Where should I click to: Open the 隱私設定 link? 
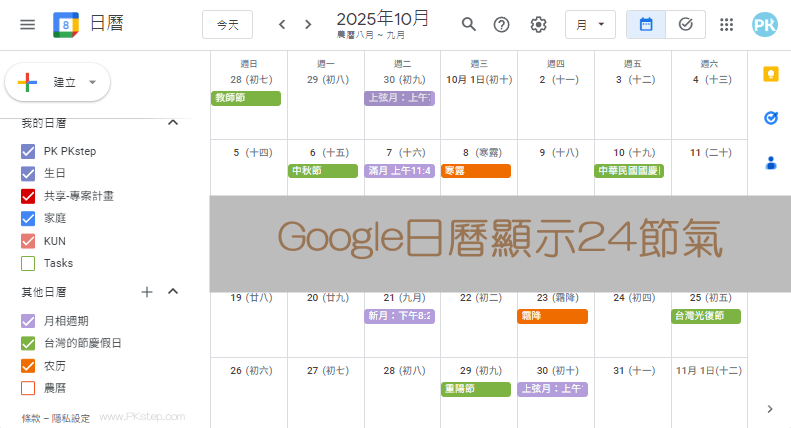tap(71, 418)
